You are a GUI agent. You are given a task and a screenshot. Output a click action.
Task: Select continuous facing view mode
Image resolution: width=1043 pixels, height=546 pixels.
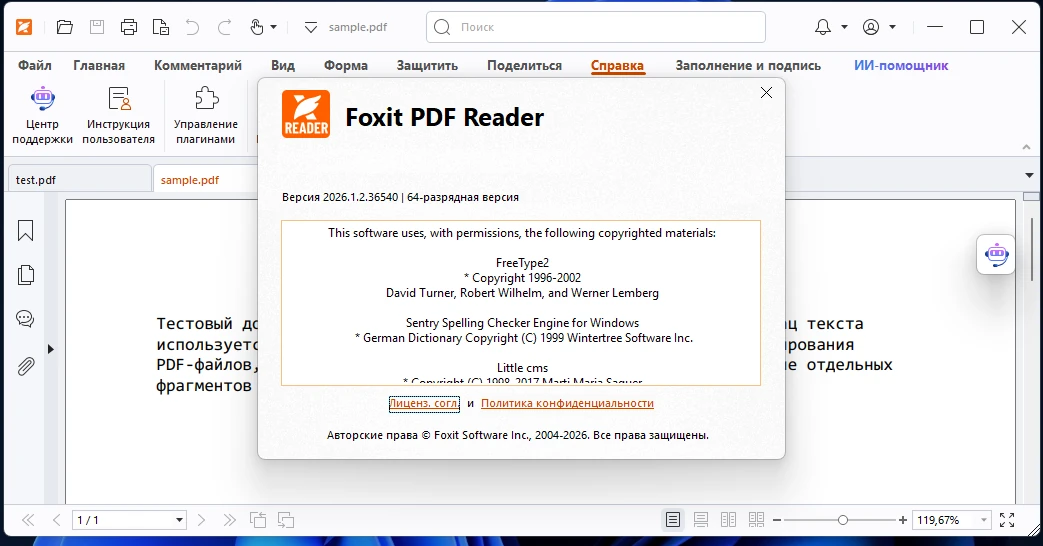[756, 520]
